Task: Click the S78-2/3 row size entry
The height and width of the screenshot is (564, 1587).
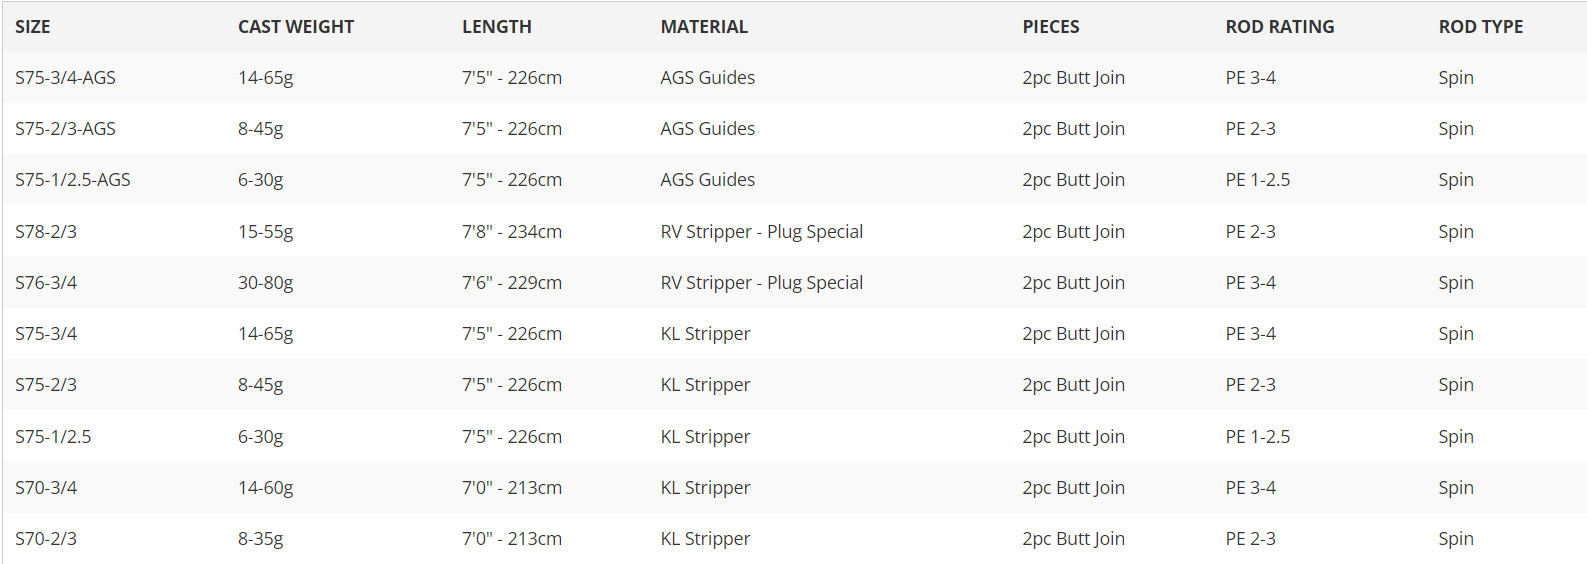Action: click(46, 232)
